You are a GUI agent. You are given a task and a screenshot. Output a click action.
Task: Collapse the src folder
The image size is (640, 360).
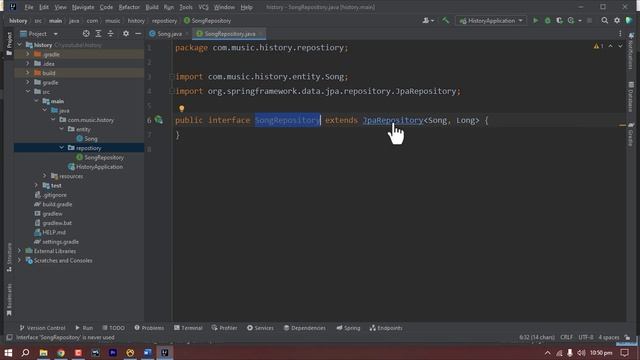28,91
